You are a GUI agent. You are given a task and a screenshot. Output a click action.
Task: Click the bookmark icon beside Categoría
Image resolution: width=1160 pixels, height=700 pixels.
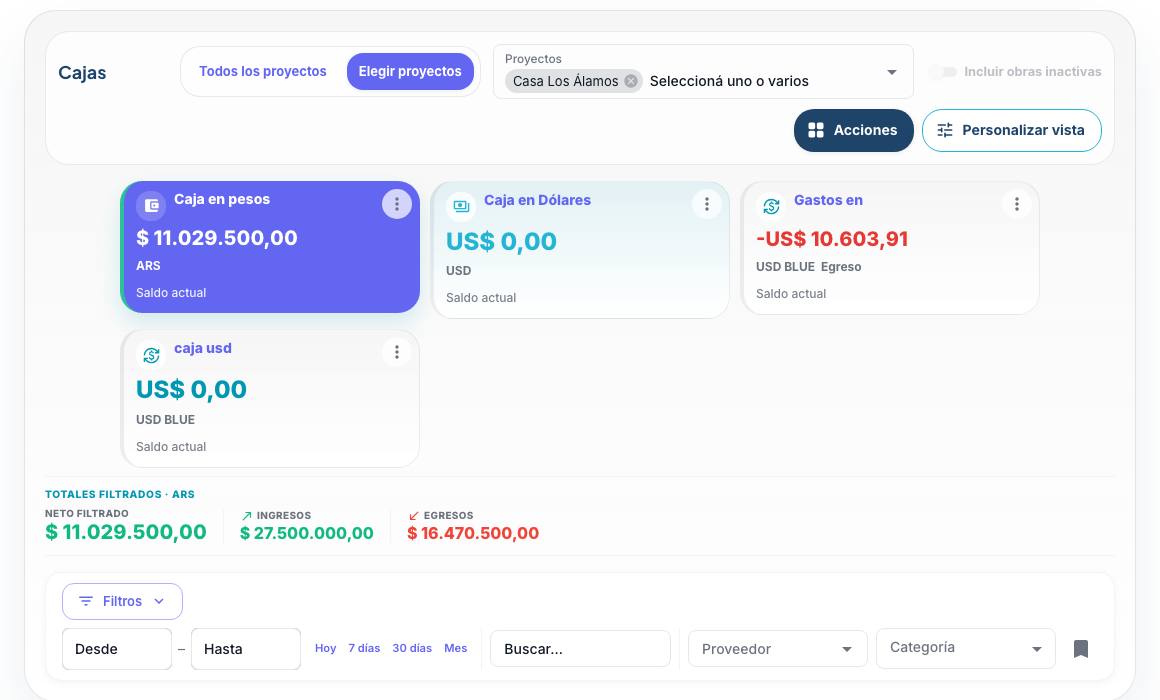(1081, 649)
